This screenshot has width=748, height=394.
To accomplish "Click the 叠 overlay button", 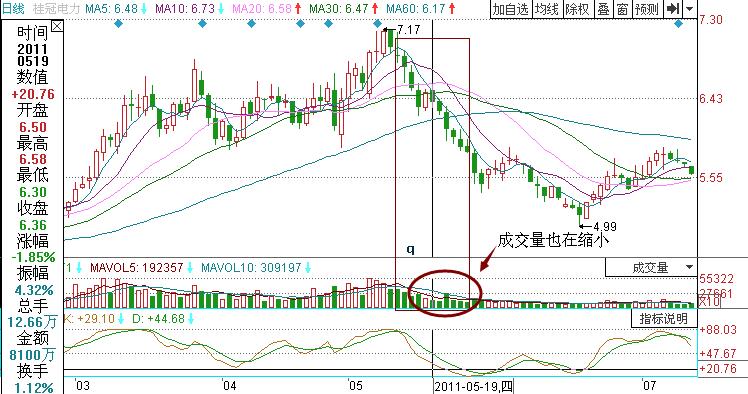I will click(603, 9).
